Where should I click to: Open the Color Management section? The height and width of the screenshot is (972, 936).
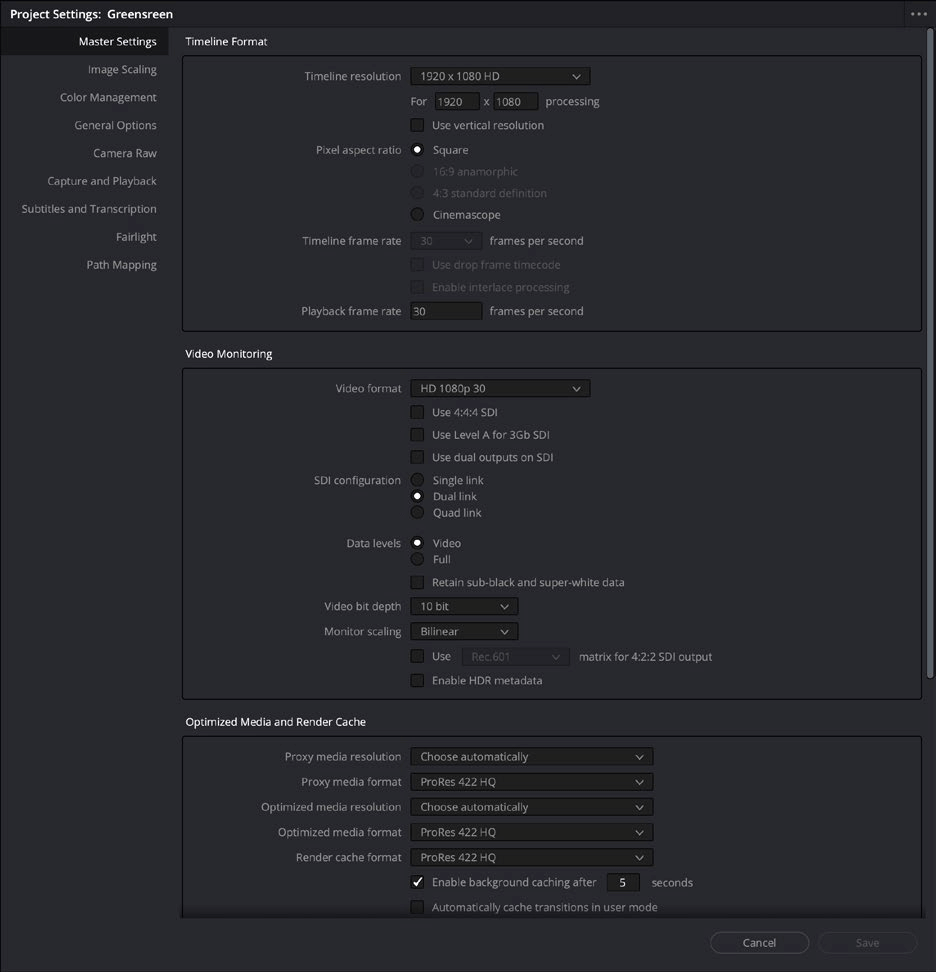[x=110, y=97]
